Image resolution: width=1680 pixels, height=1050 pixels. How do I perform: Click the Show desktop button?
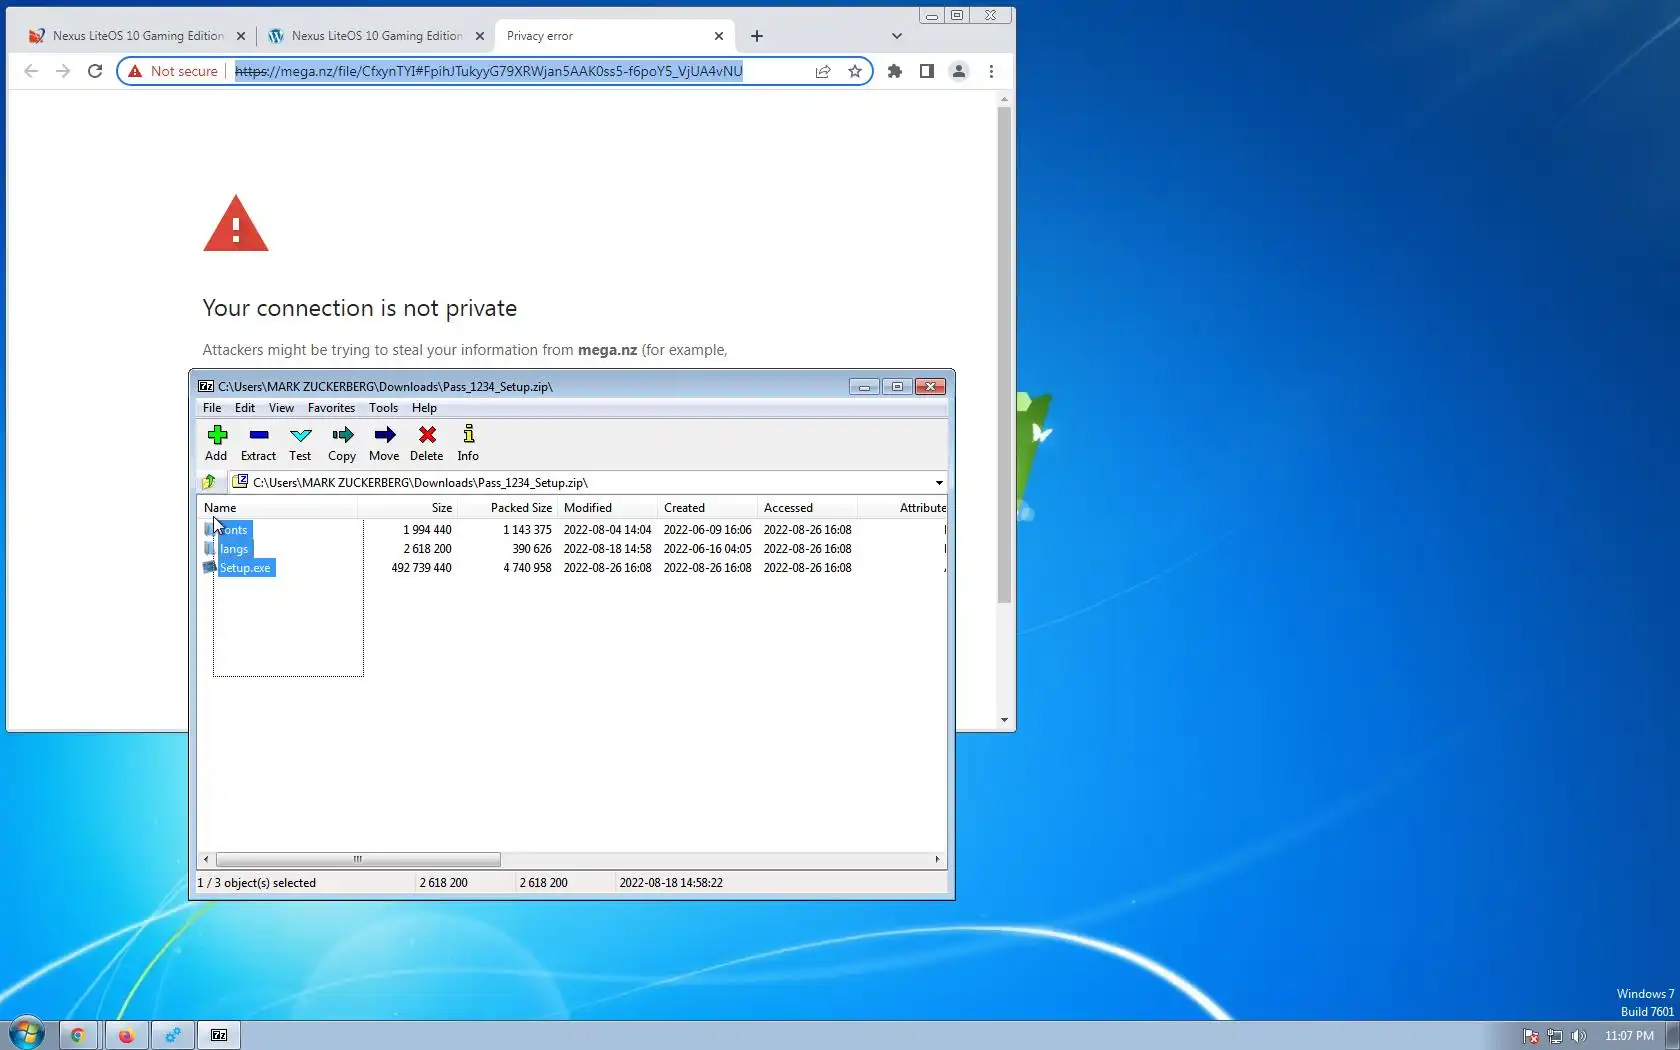(x=1673, y=1035)
